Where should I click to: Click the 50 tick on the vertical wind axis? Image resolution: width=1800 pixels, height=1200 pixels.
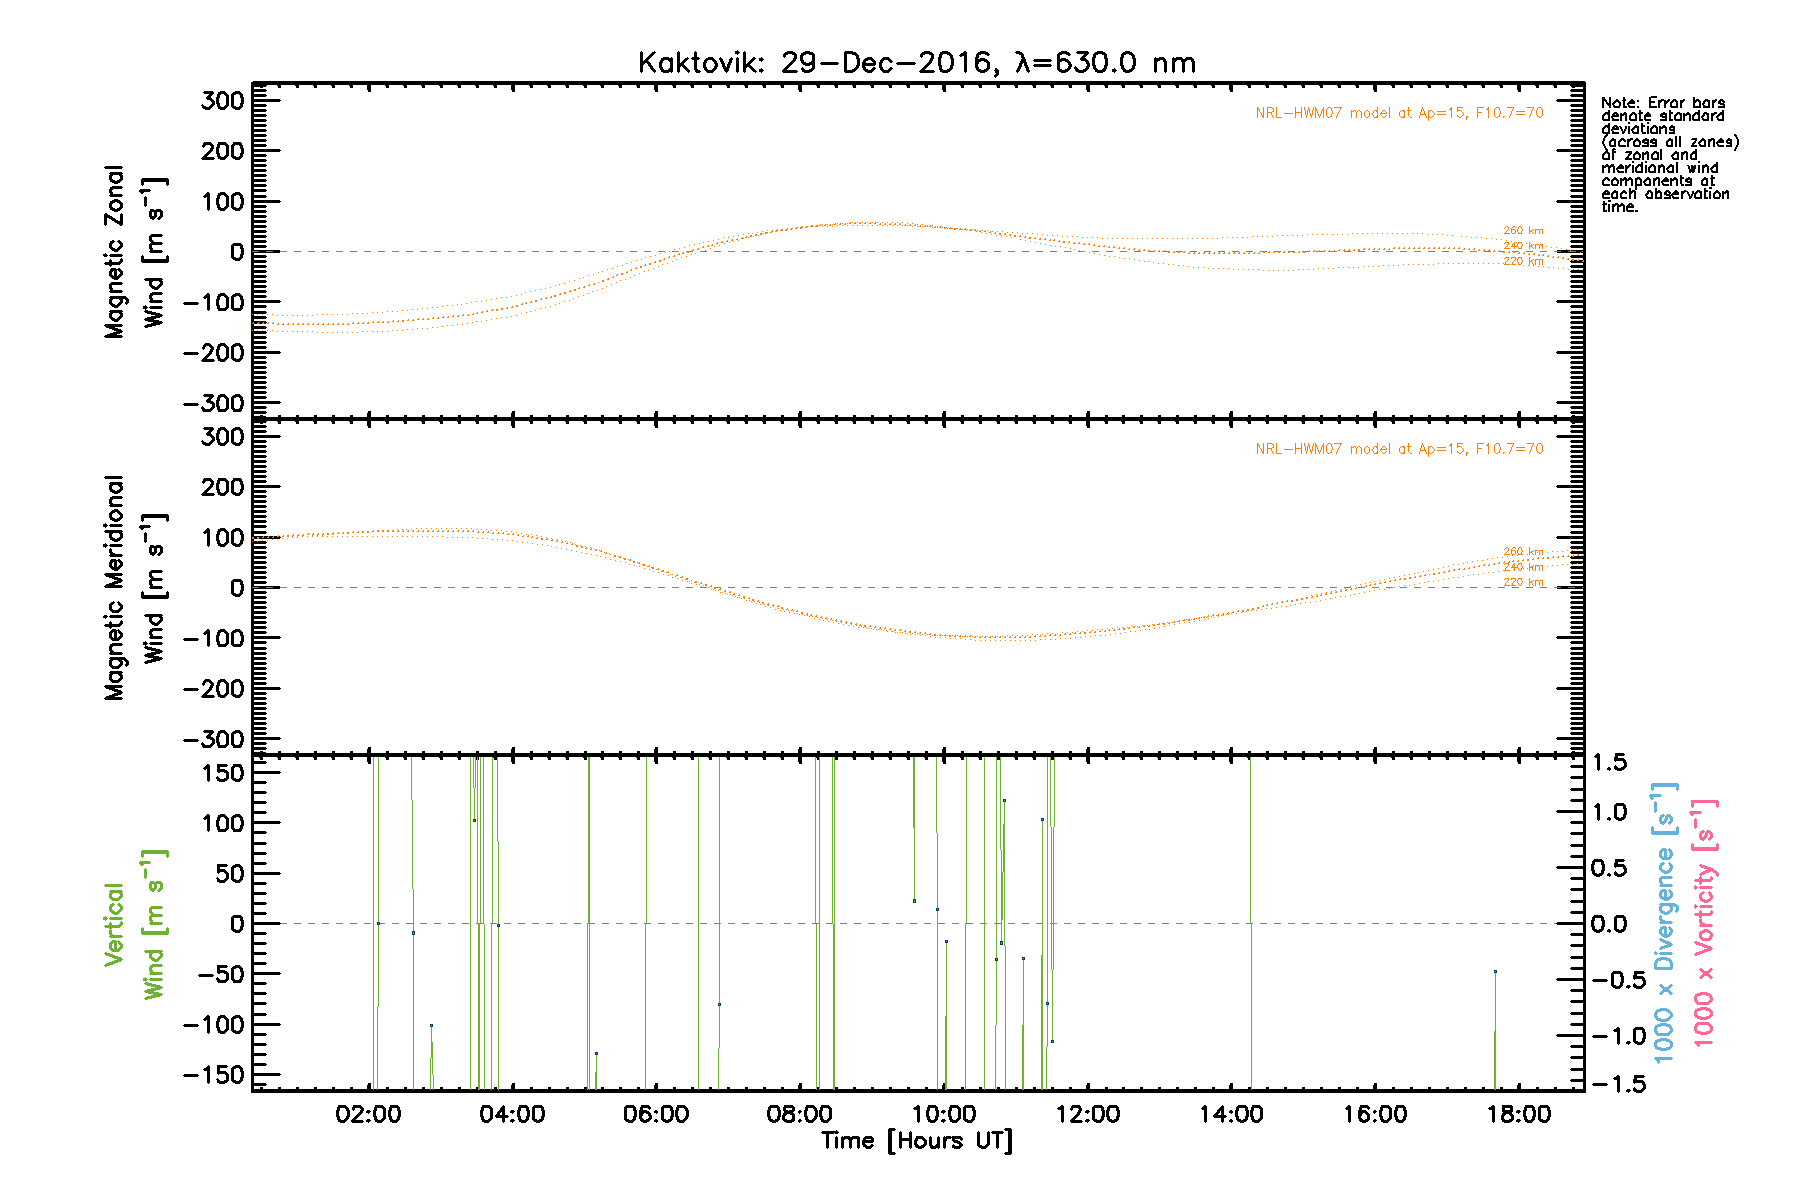[x=230, y=874]
